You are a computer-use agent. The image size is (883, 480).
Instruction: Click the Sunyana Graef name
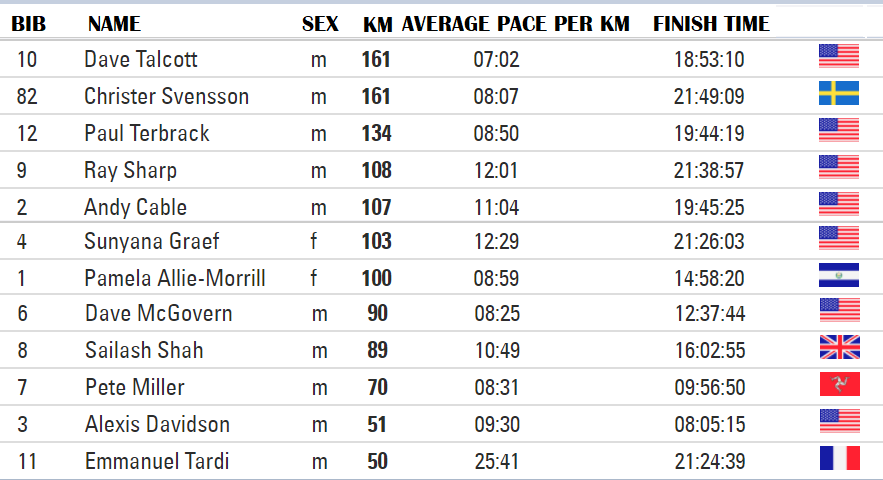[151, 241]
